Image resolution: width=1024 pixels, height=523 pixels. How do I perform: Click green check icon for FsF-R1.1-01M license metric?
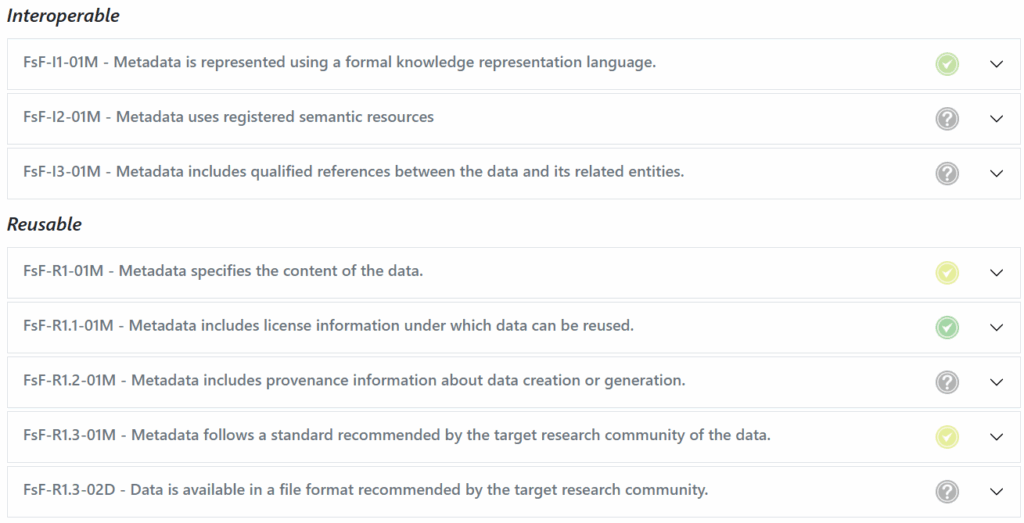[x=947, y=327]
